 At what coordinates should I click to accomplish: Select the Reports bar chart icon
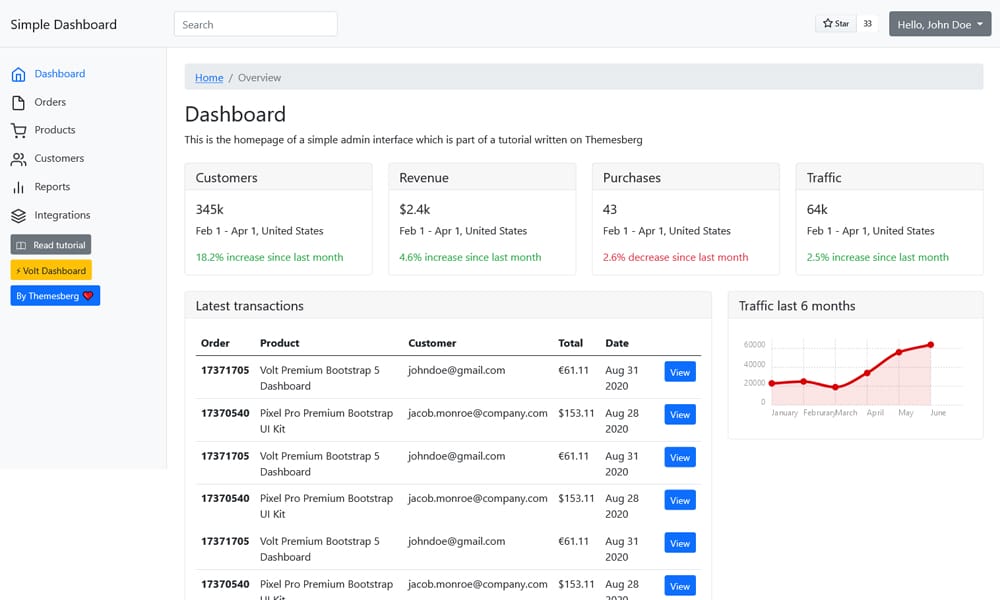(19, 186)
